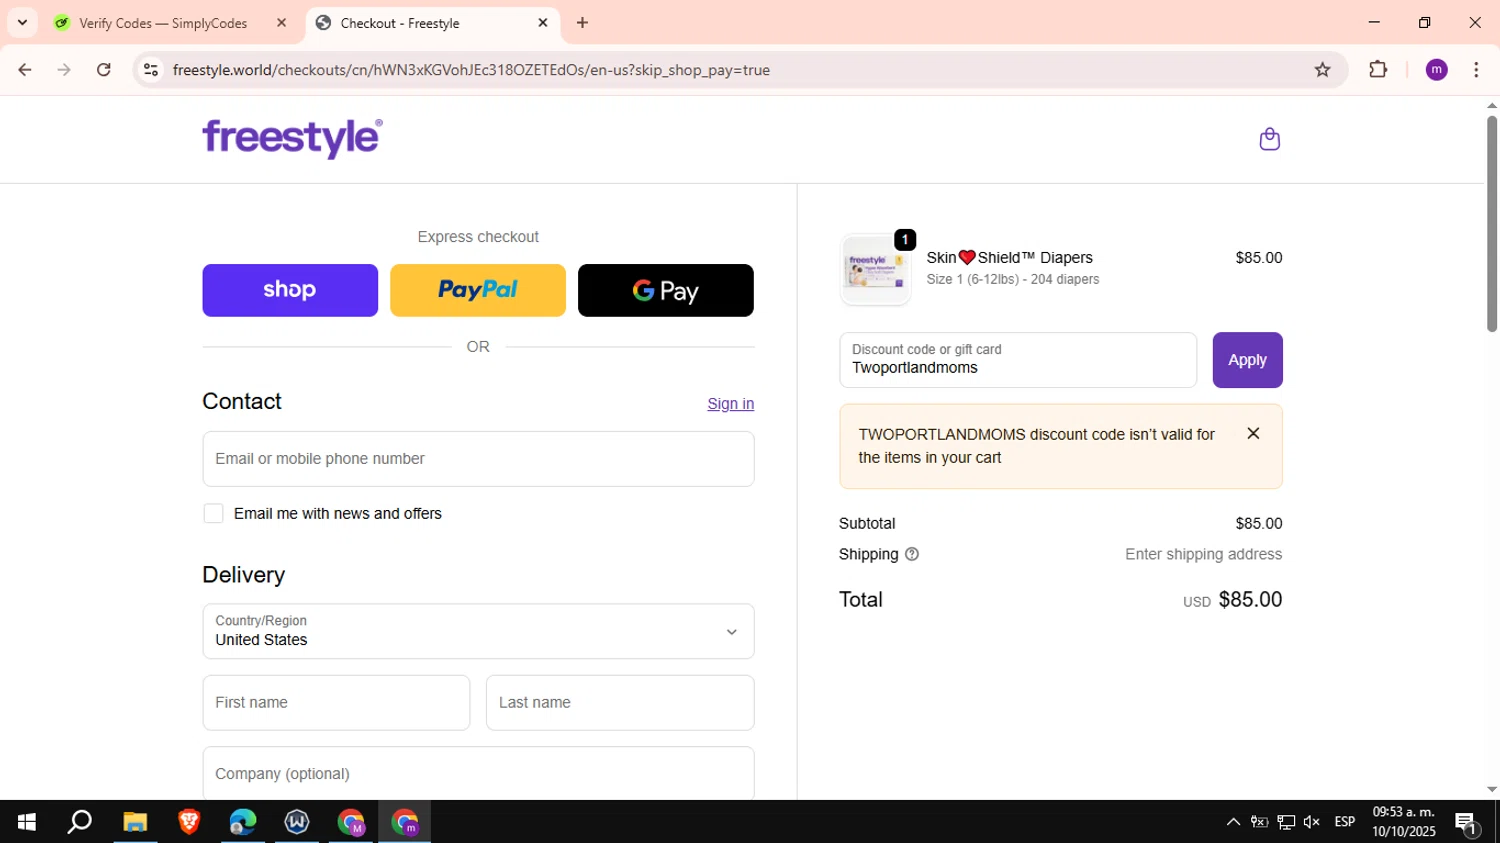Check Email me with news and offers
This screenshot has height=843, width=1500.
point(213,513)
